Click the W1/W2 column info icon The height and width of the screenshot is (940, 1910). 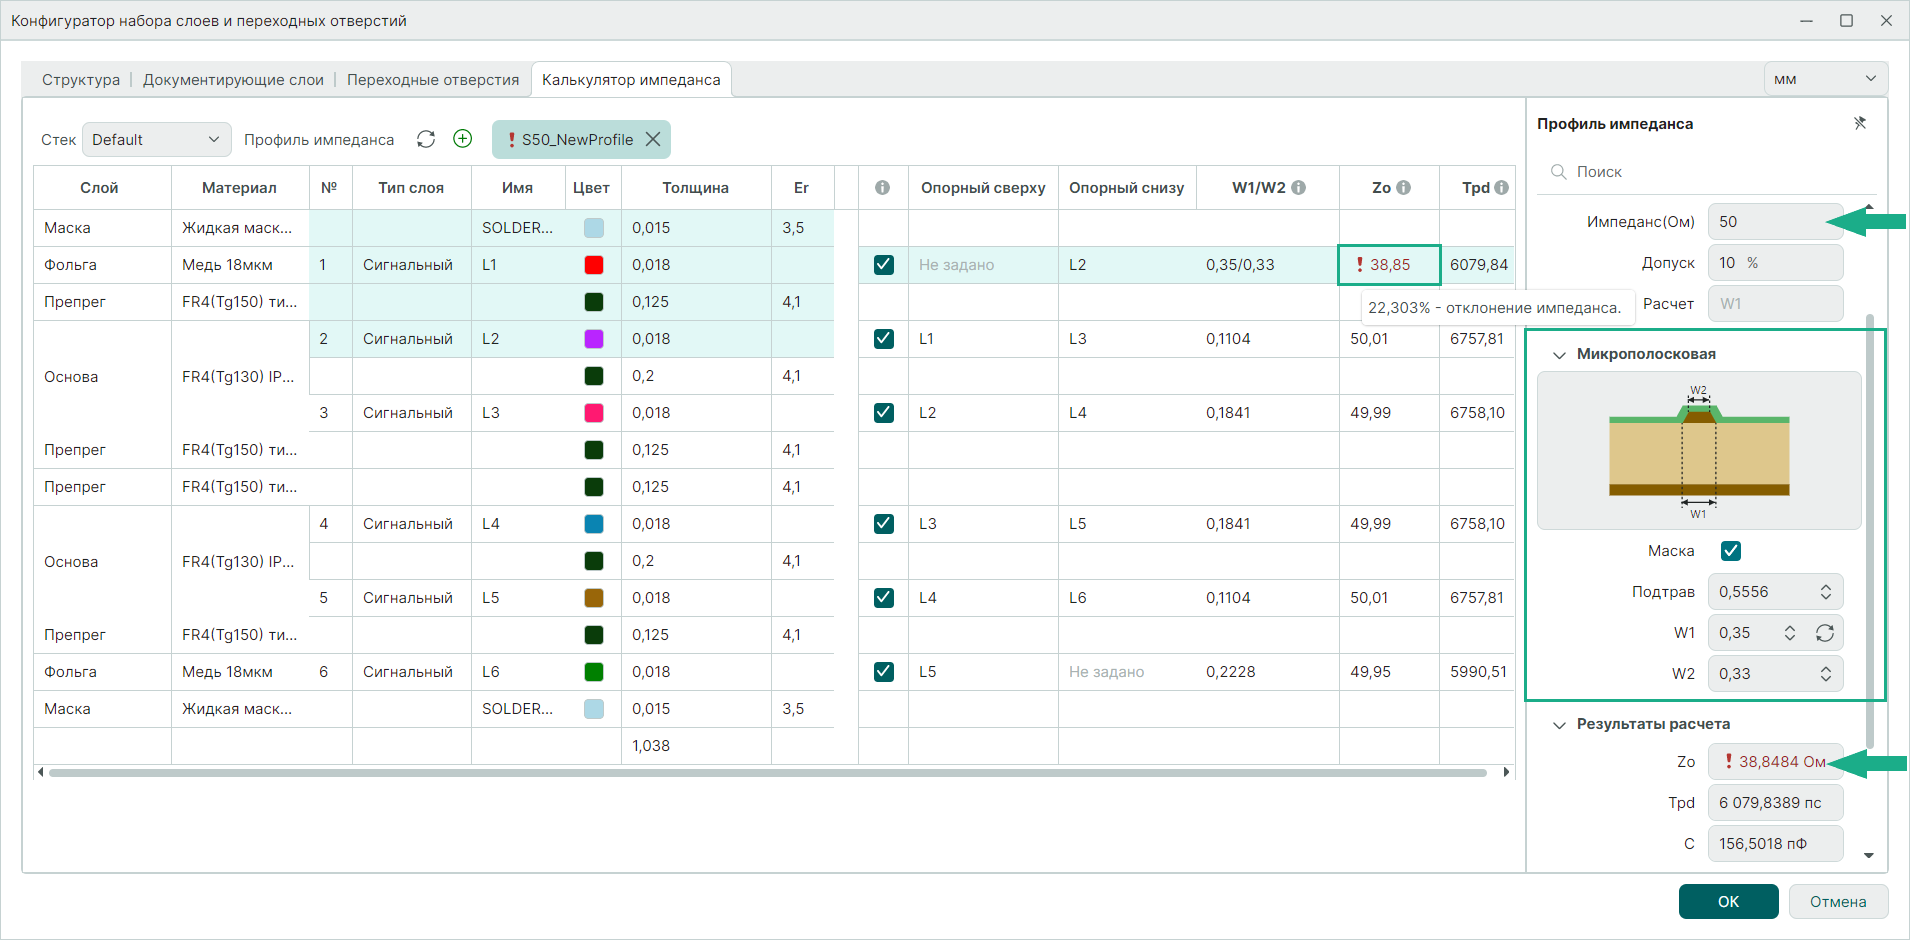pyautogui.click(x=1298, y=187)
